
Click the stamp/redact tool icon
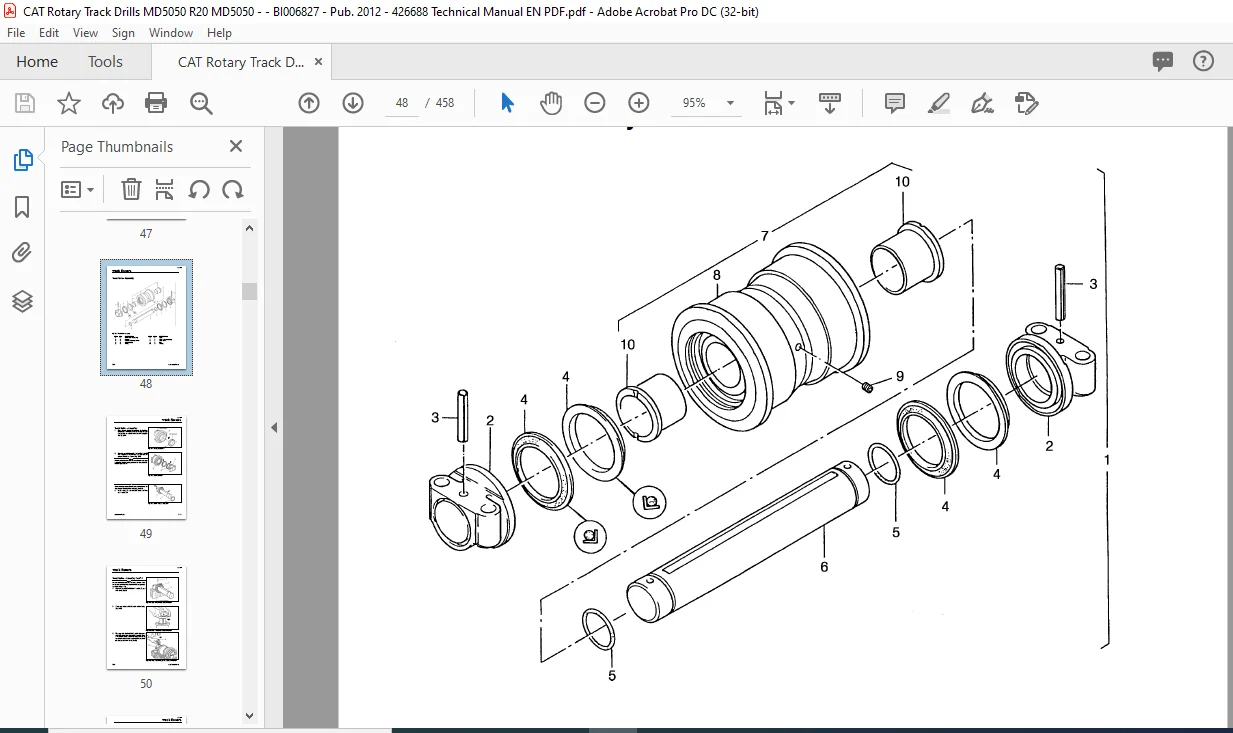click(1026, 103)
